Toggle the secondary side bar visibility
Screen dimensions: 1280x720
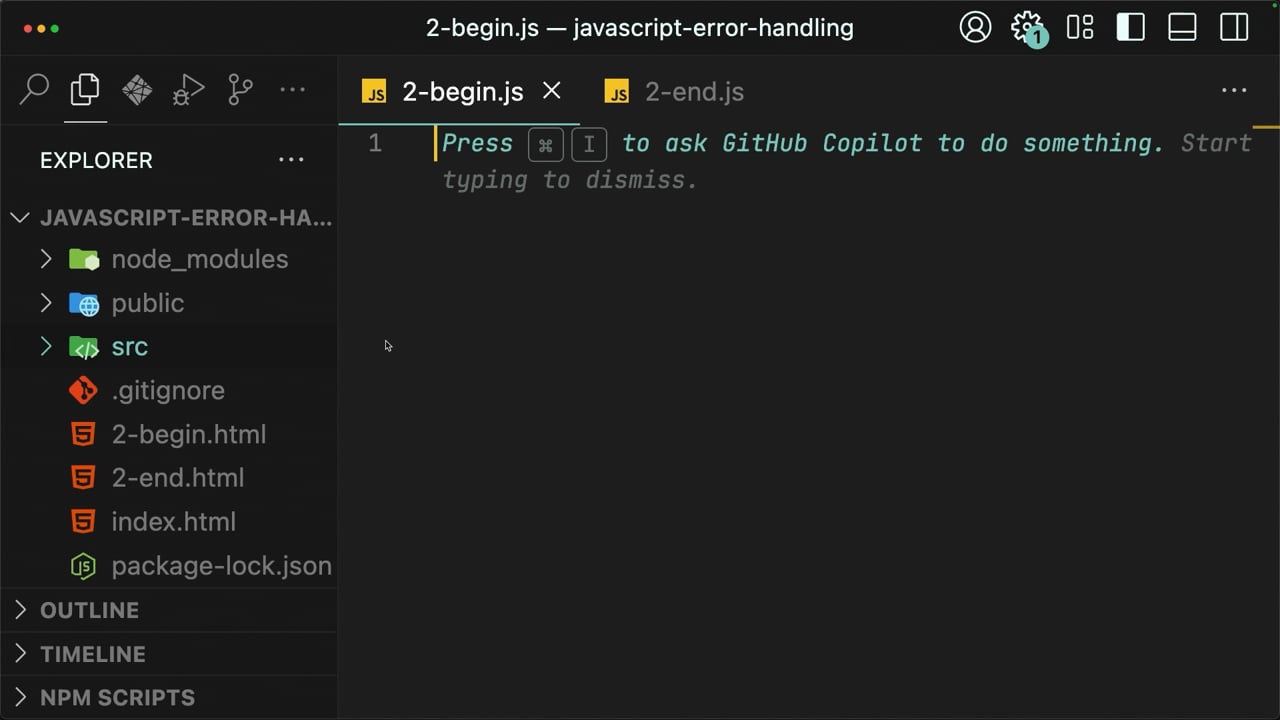pos(1234,27)
